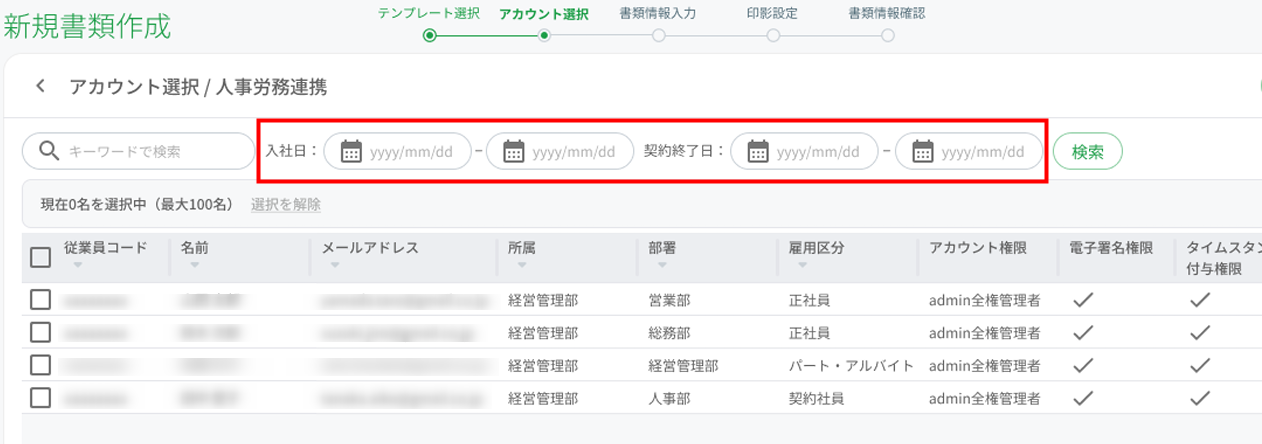Check the 人事部 employee row checkbox

pos(40,398)
